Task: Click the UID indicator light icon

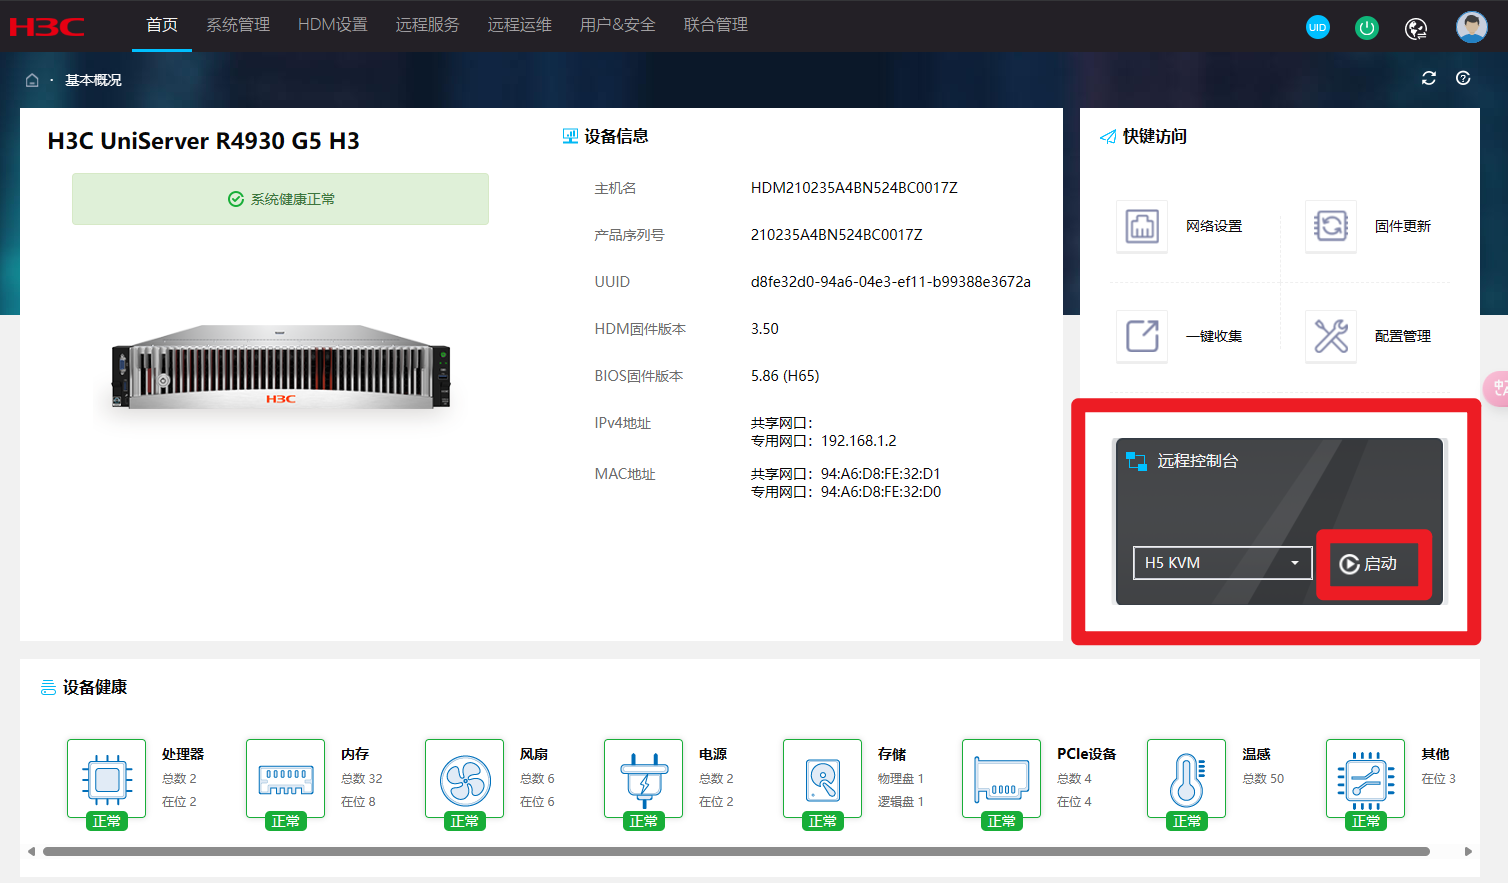Action: (x=1317, y=27)
